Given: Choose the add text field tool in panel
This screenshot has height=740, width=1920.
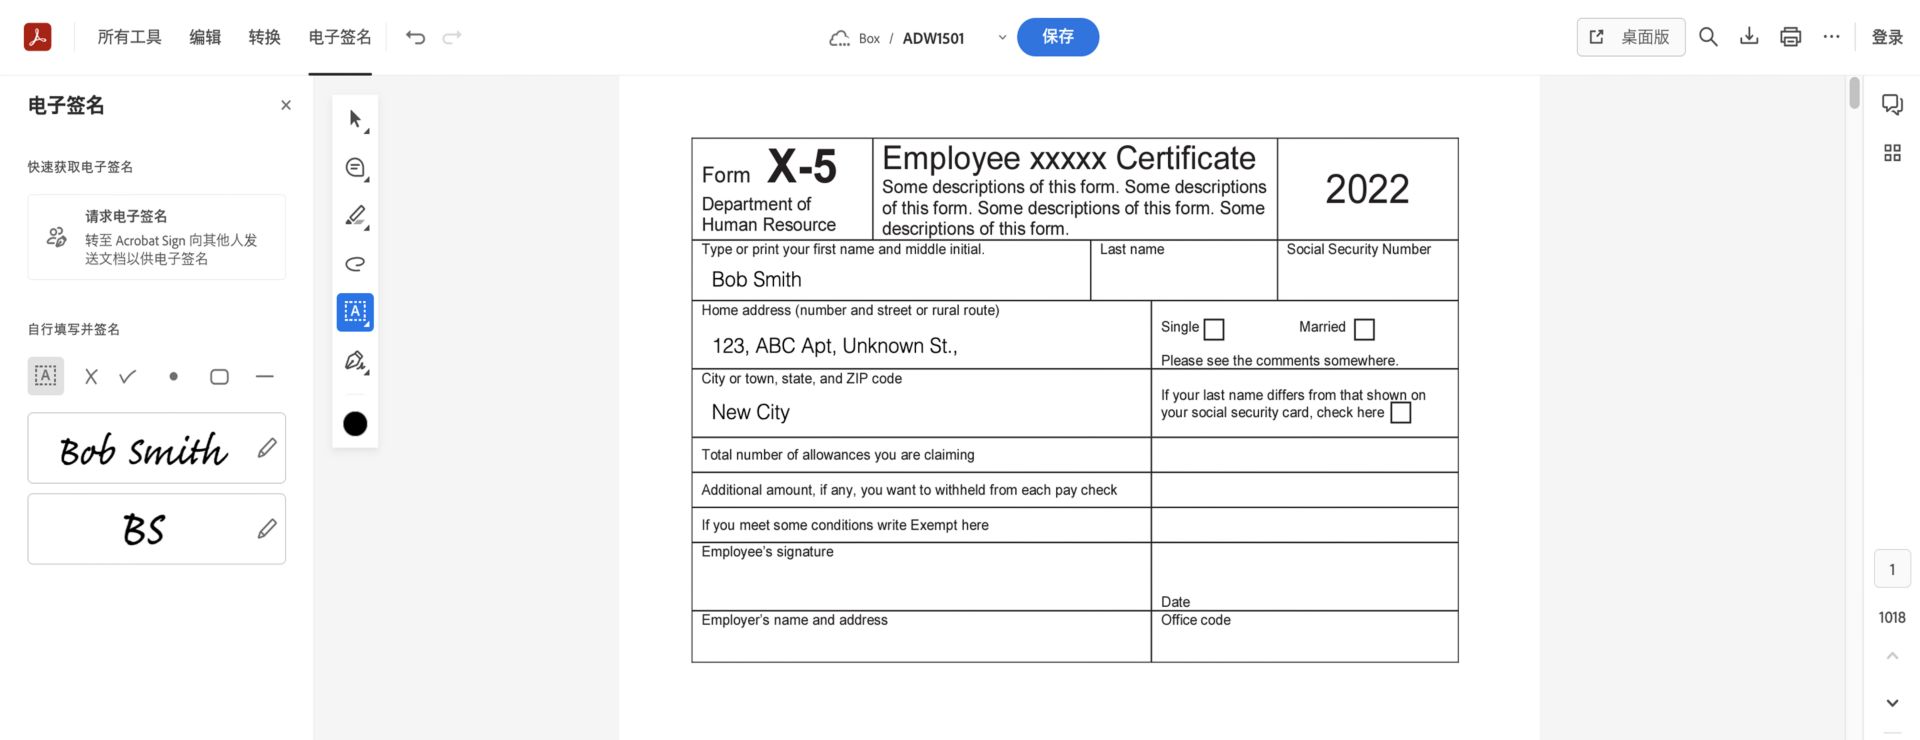Looking at the screenshot, I should [46, 376].
